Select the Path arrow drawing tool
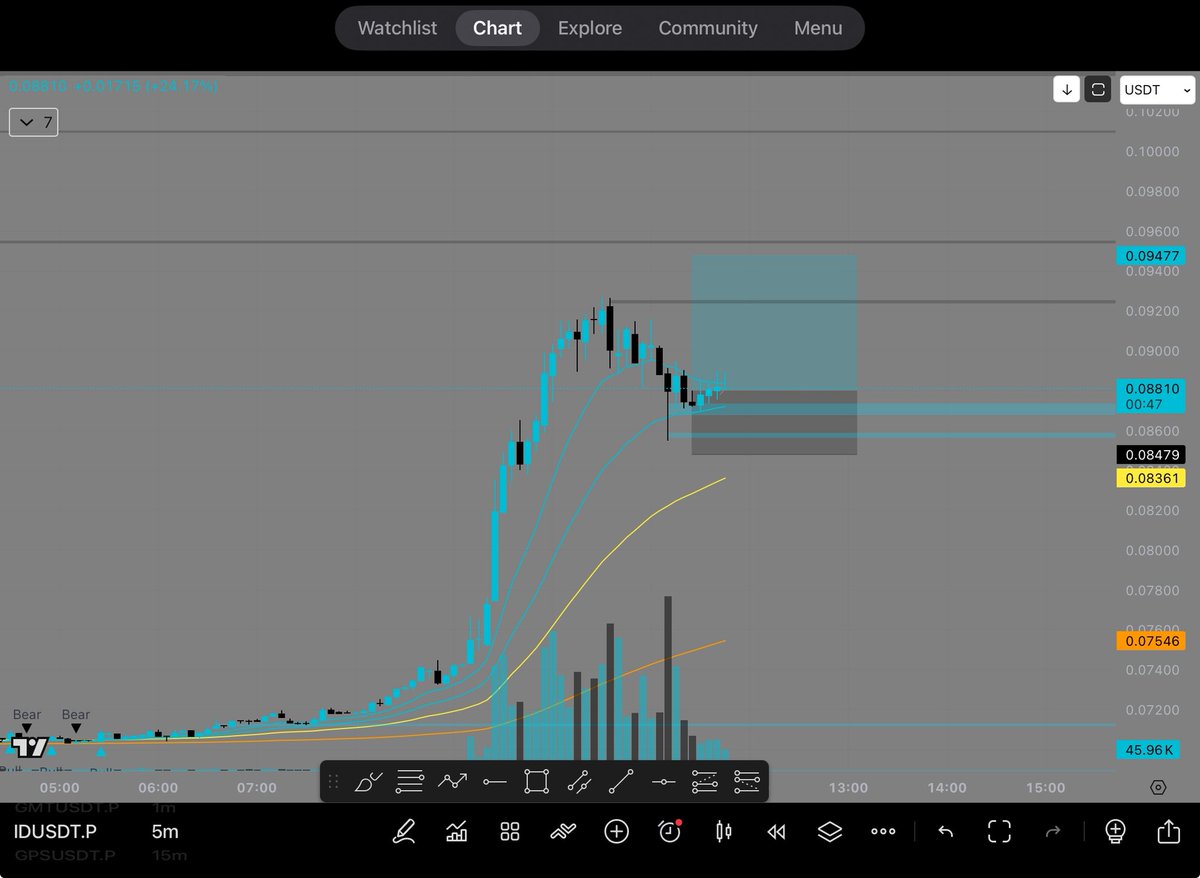Screen dimensions: 1200x878 452,781
